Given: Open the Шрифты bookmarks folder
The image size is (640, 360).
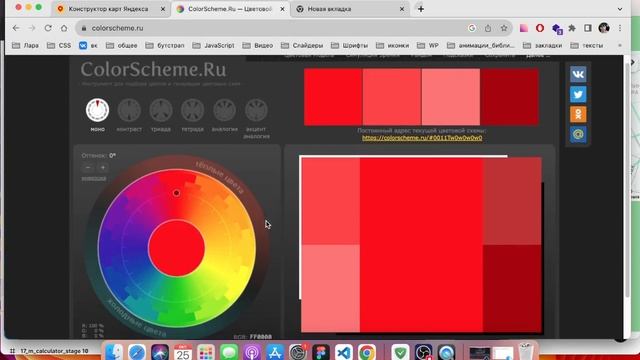Looking at the screenshot, I should (349, 45).
